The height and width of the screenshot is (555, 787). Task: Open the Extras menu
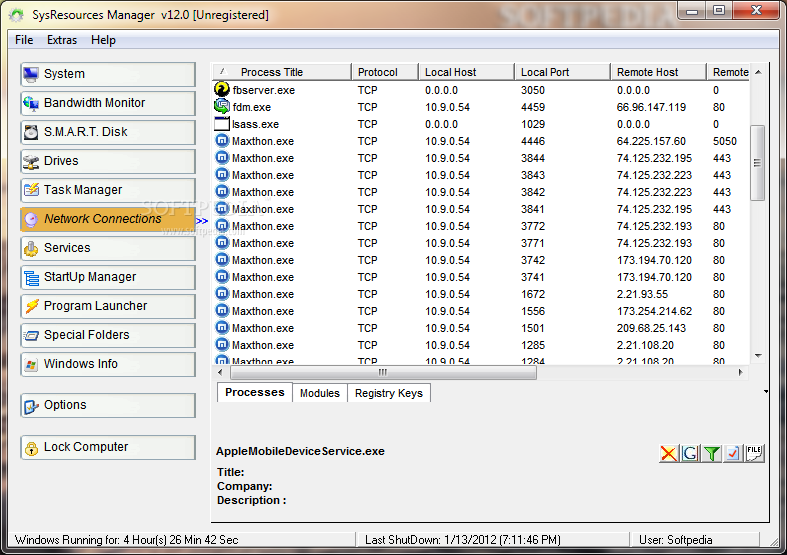pos(62,40)
